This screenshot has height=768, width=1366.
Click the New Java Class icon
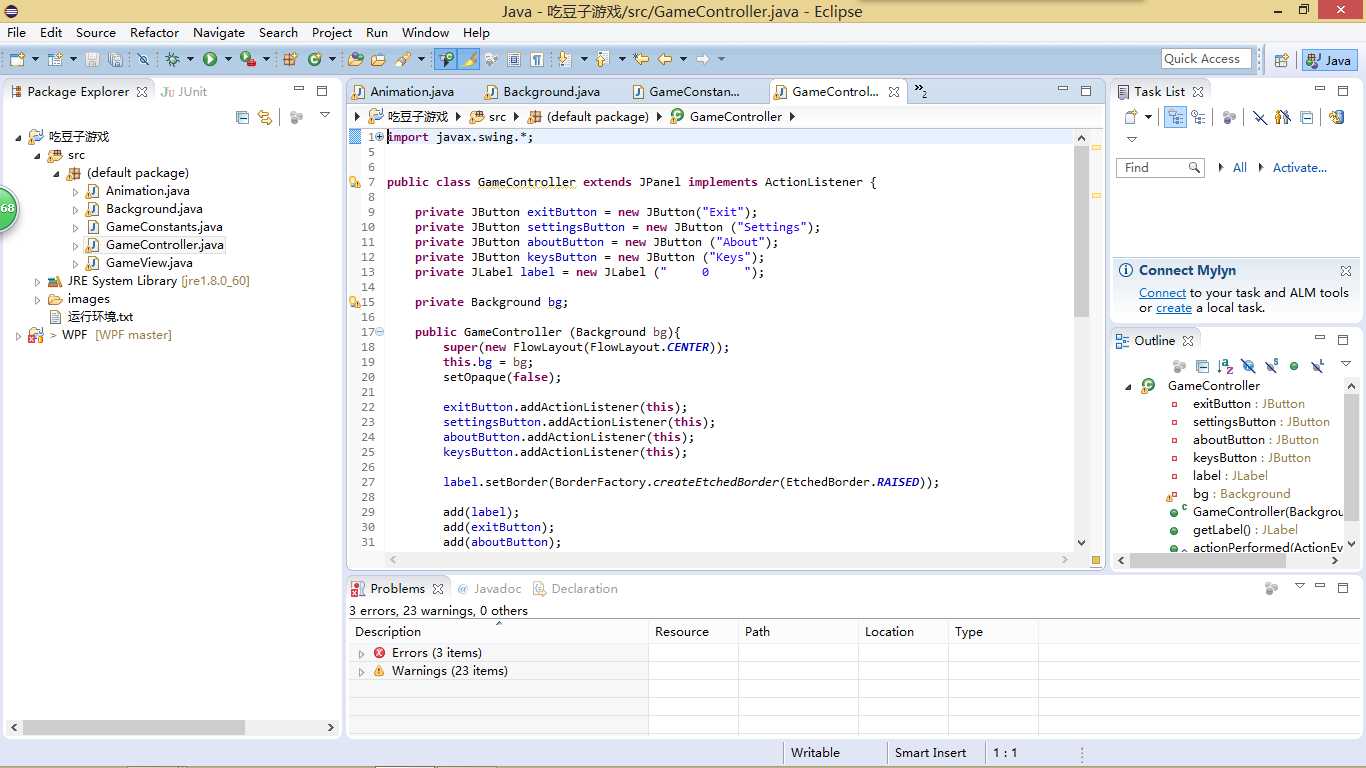pyautogui.click(x=315, y=60)
